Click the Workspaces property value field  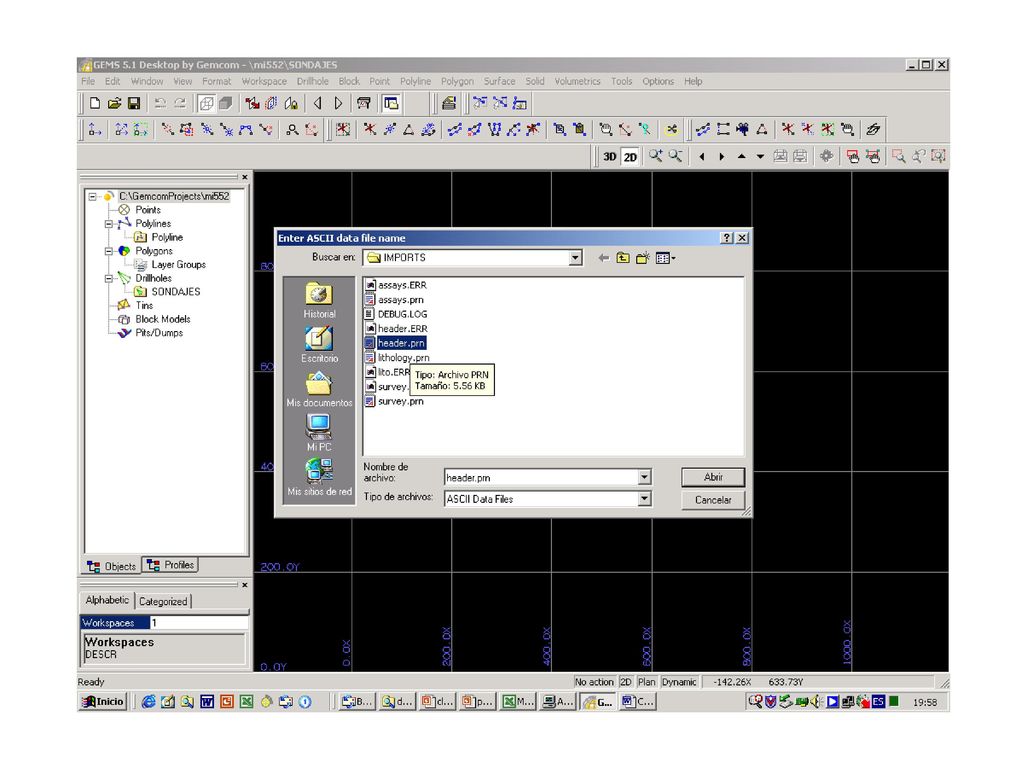pyautogui.click(x=199, y=623)
